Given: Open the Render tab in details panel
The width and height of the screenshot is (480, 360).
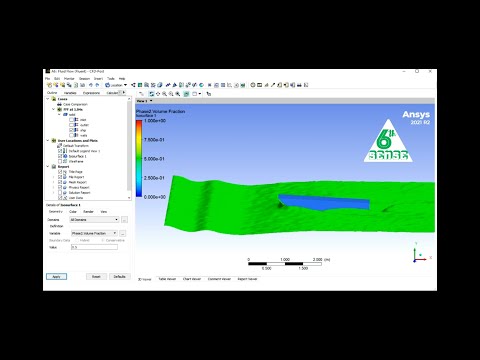Looking at the screenshot, I should tap(88, 212).
